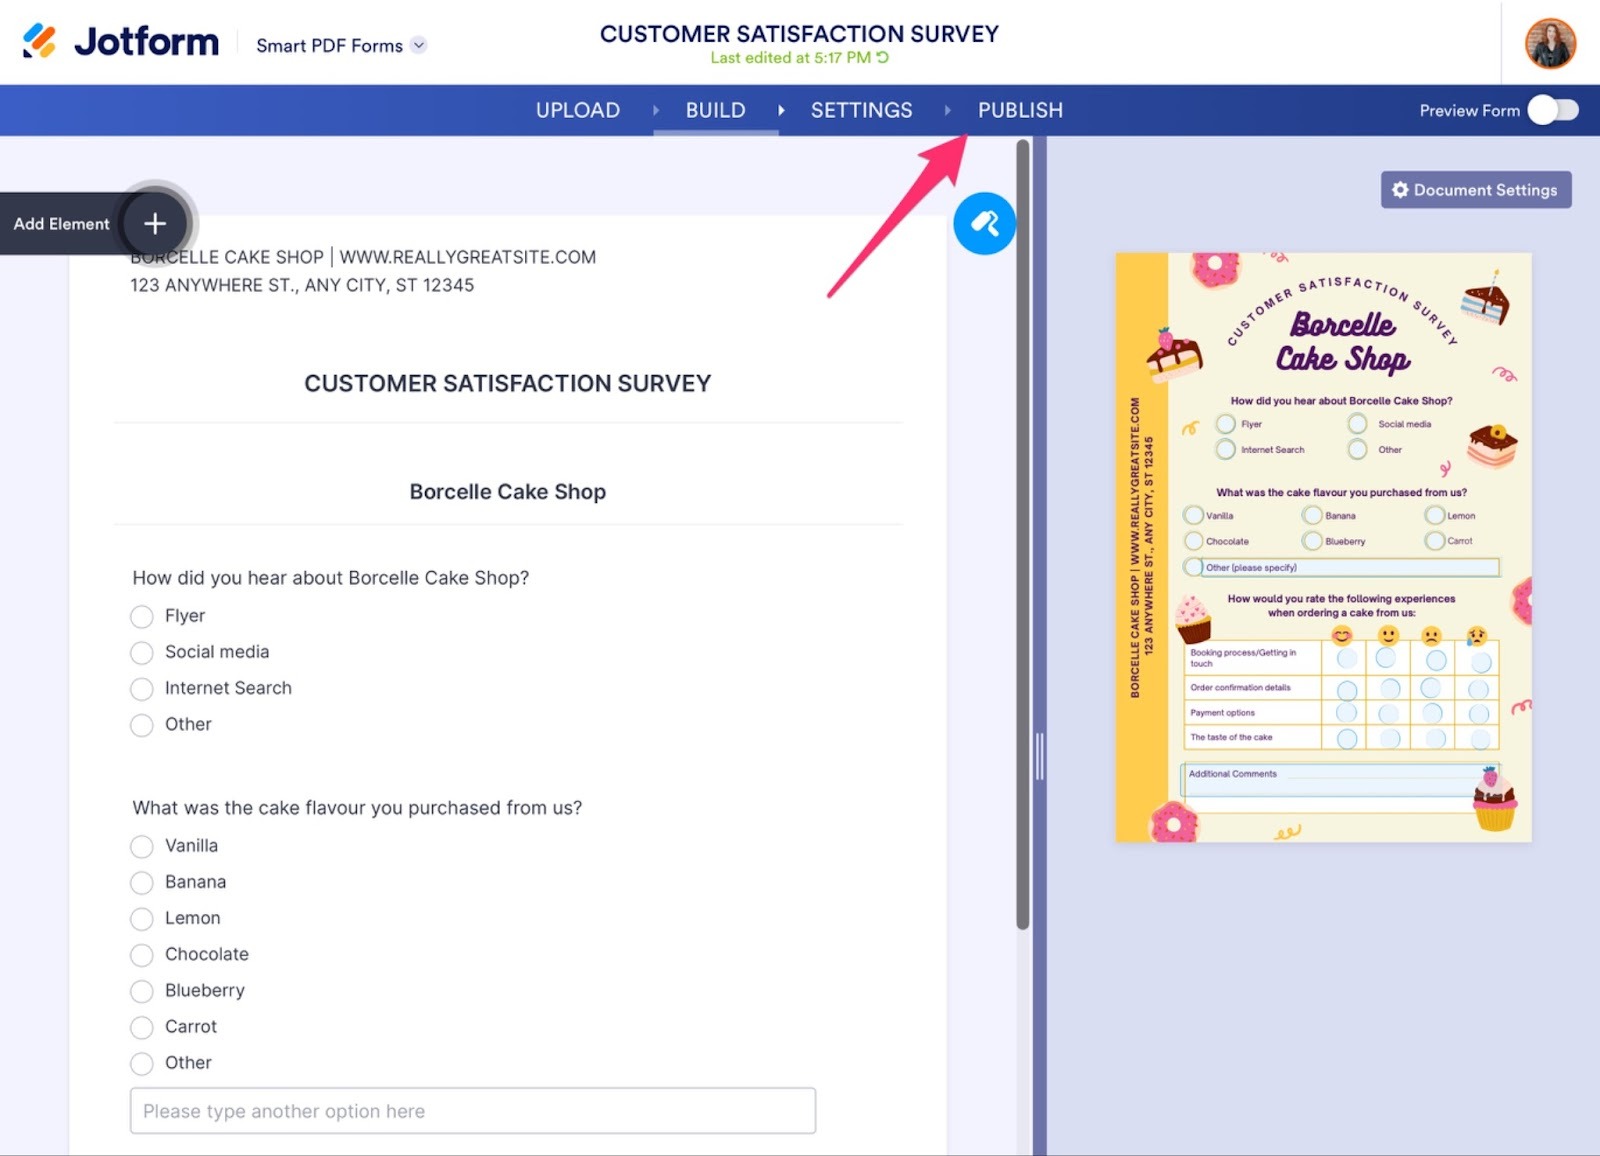Select the Blueberry flavour option
Screen dimensions: 1600x1156
pos(142,990)
